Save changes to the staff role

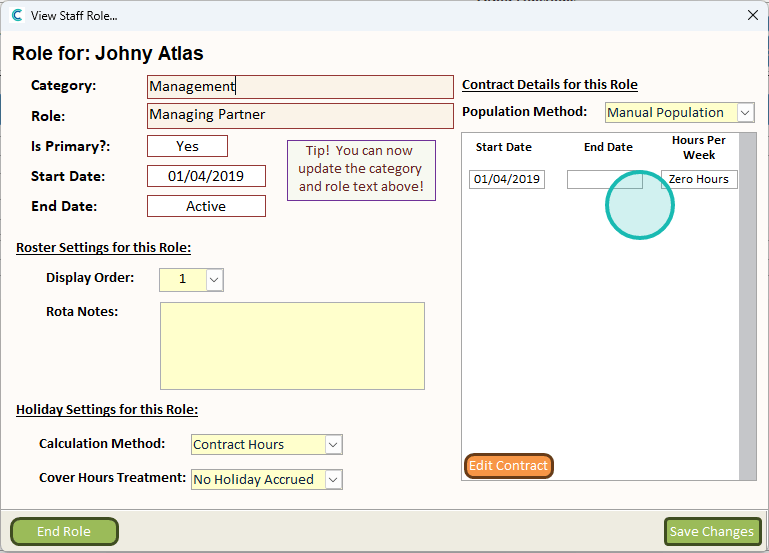[x=712, y=532]
